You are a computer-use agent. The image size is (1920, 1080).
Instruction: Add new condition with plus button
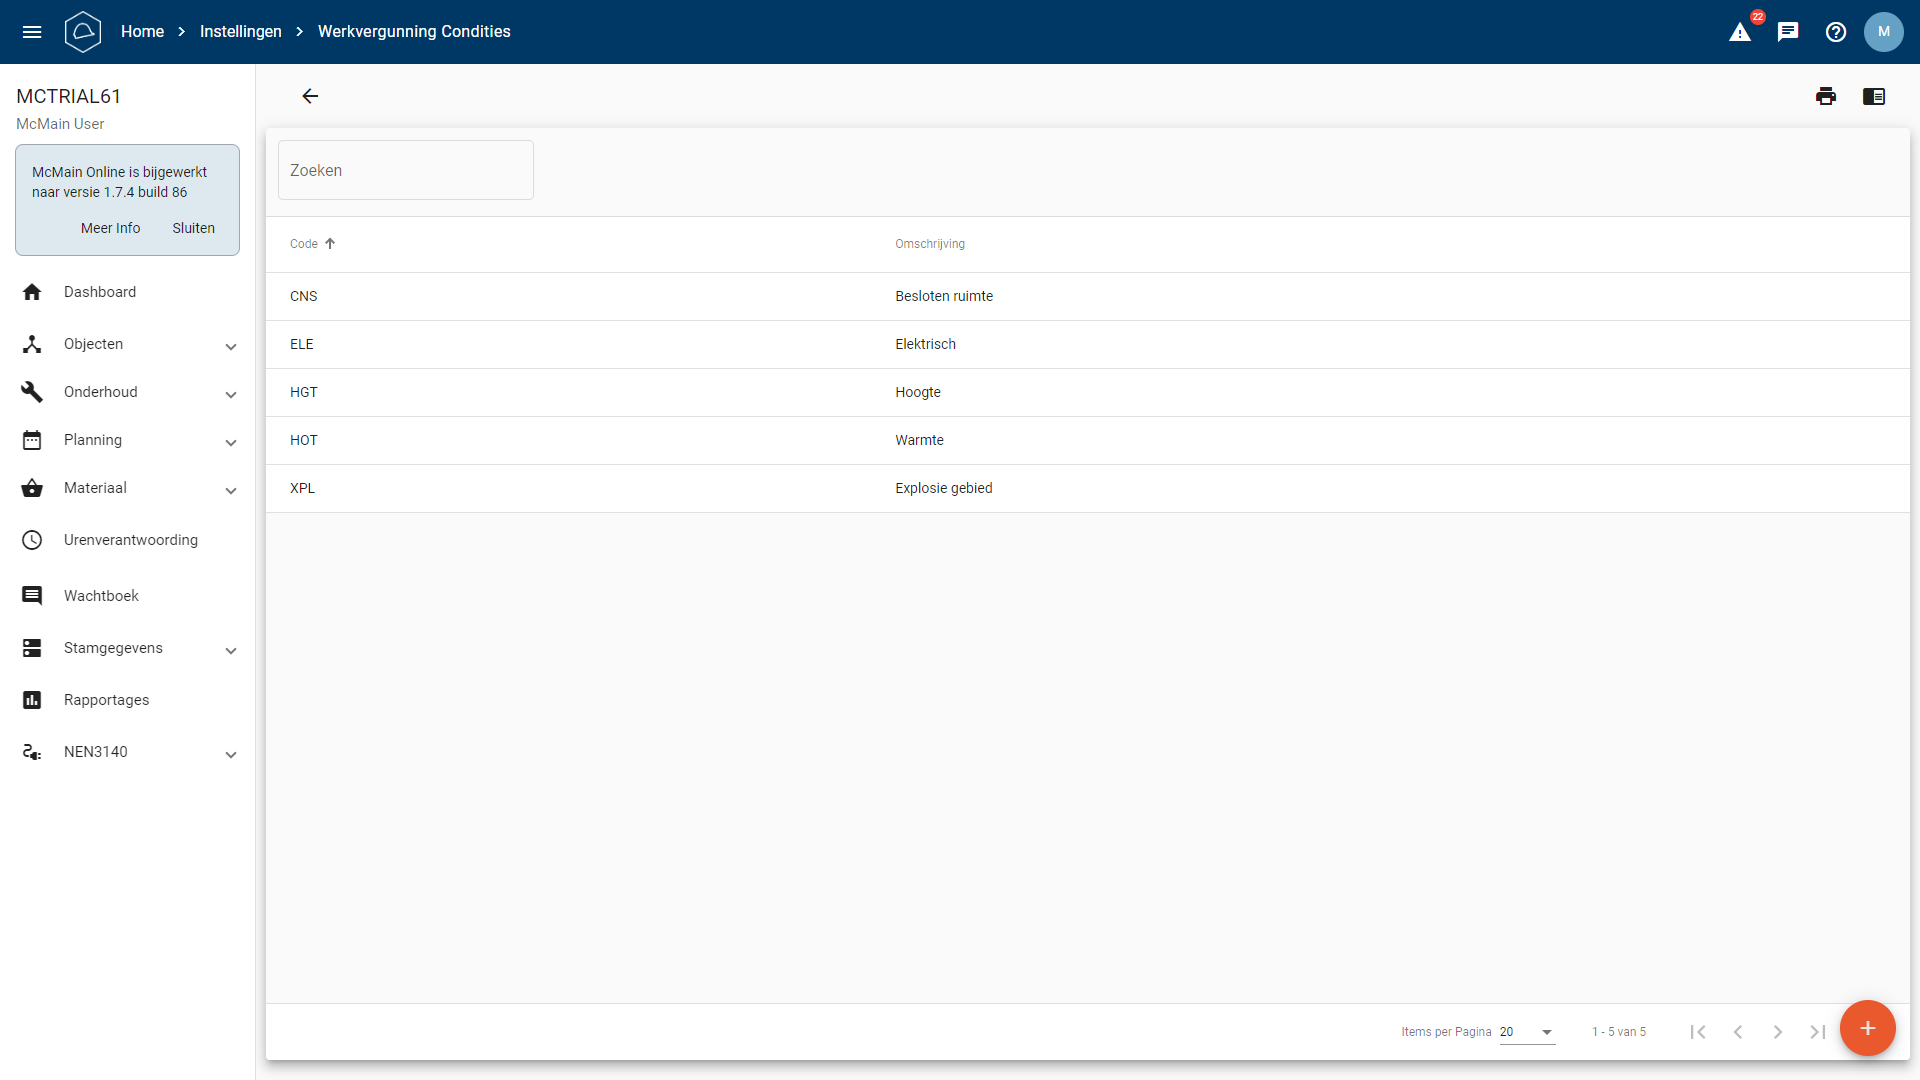(x=1867, y=1028)
